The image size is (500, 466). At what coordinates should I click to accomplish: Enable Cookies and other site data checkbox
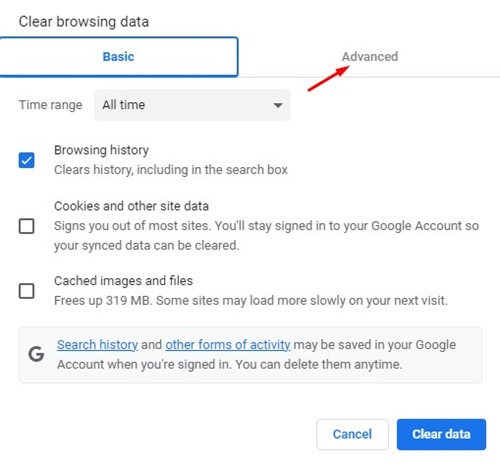pos(26,226)
